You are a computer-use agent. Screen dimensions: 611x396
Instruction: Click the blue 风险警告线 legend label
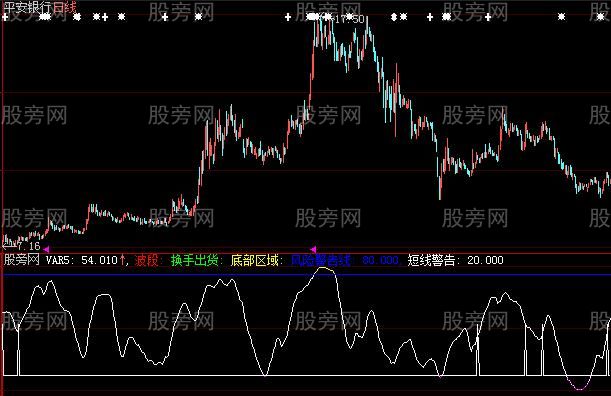point(322,260)
